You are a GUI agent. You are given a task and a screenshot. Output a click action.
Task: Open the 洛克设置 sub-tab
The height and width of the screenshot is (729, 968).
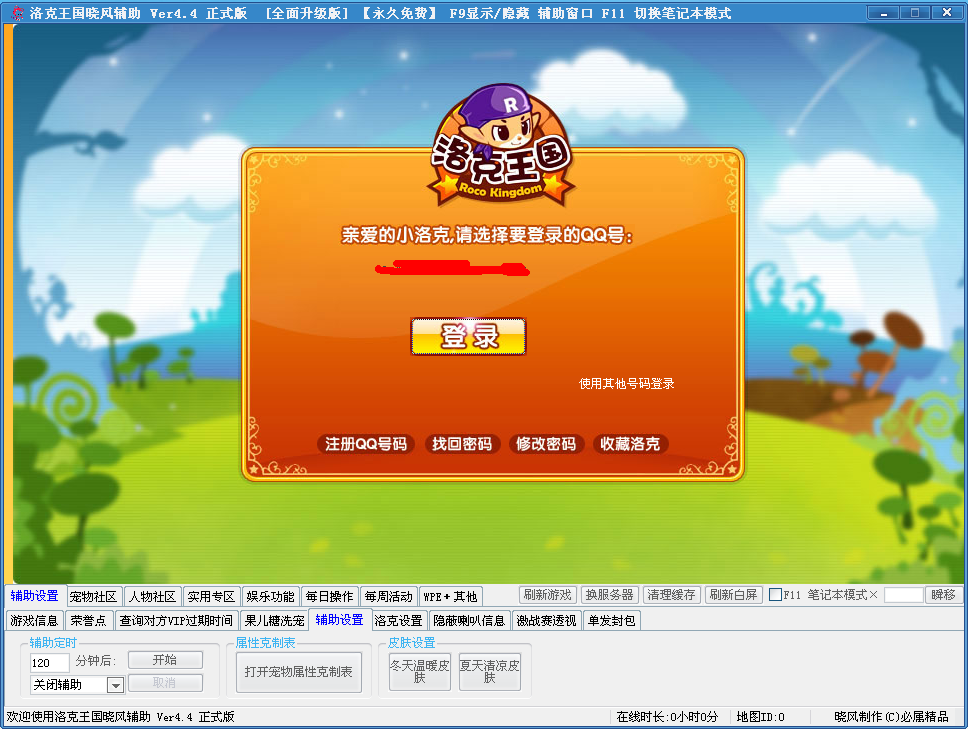coord(398,620)
